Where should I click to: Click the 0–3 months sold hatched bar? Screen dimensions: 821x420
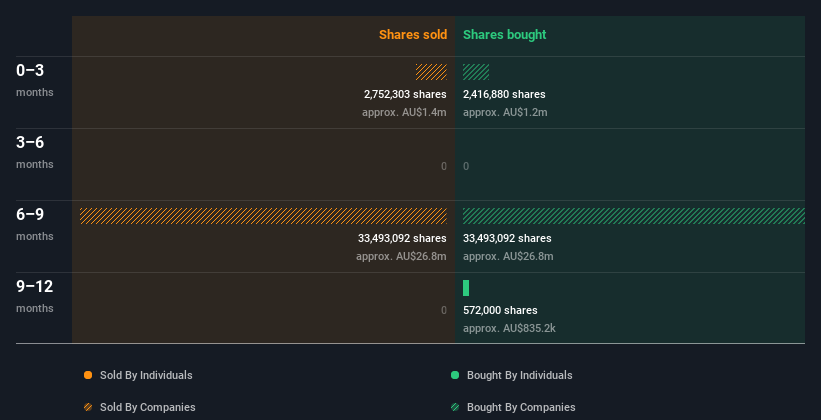coord(431,72)
